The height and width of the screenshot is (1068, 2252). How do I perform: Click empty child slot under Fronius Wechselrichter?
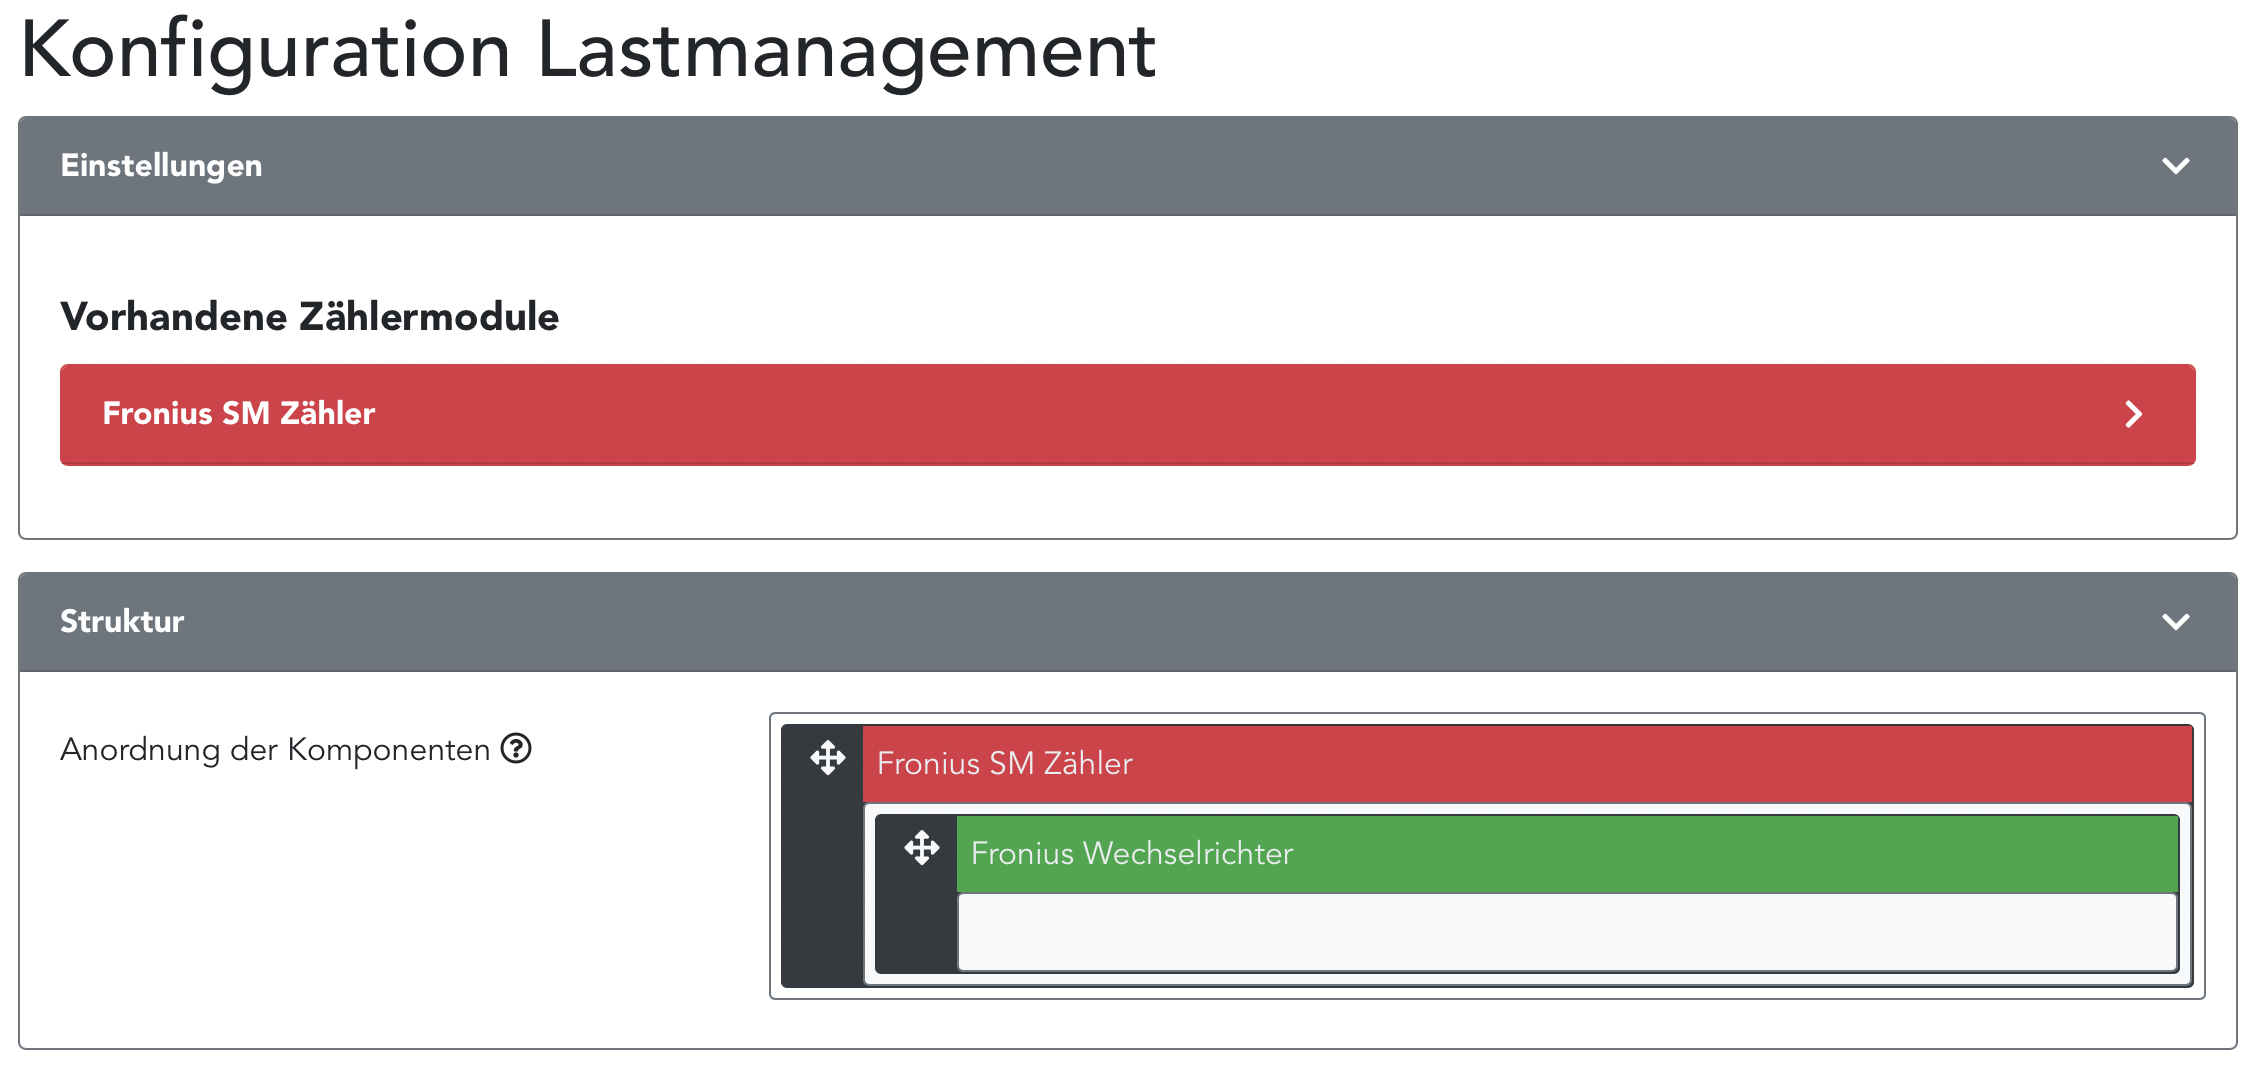tap(1566, 932)
